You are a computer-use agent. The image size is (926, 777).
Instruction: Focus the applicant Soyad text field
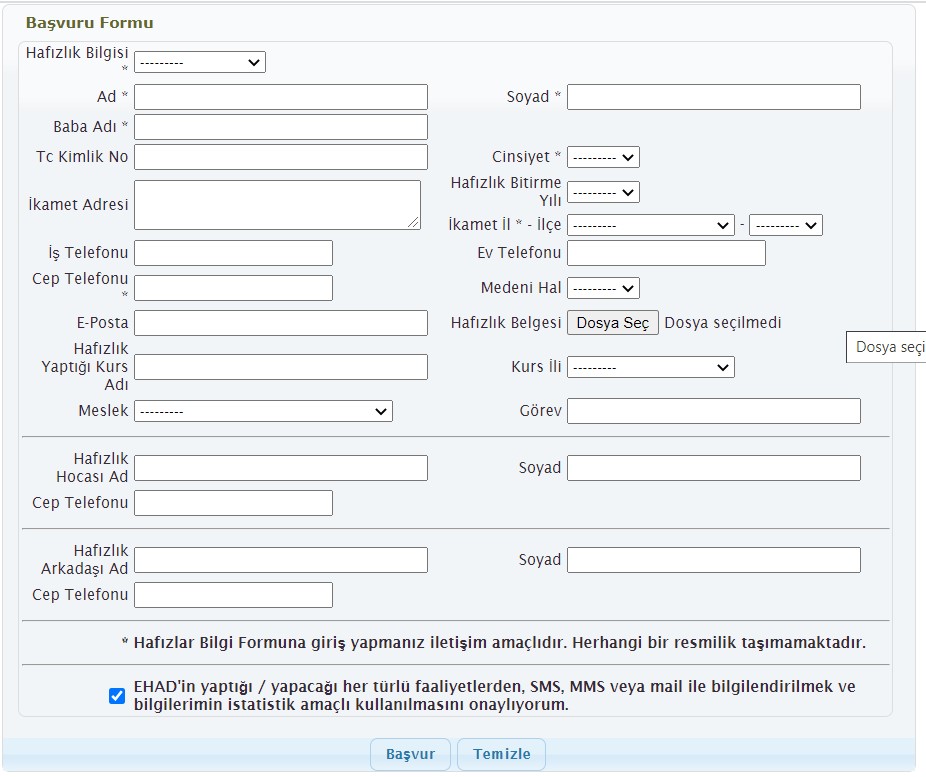(x=713, y=97)
